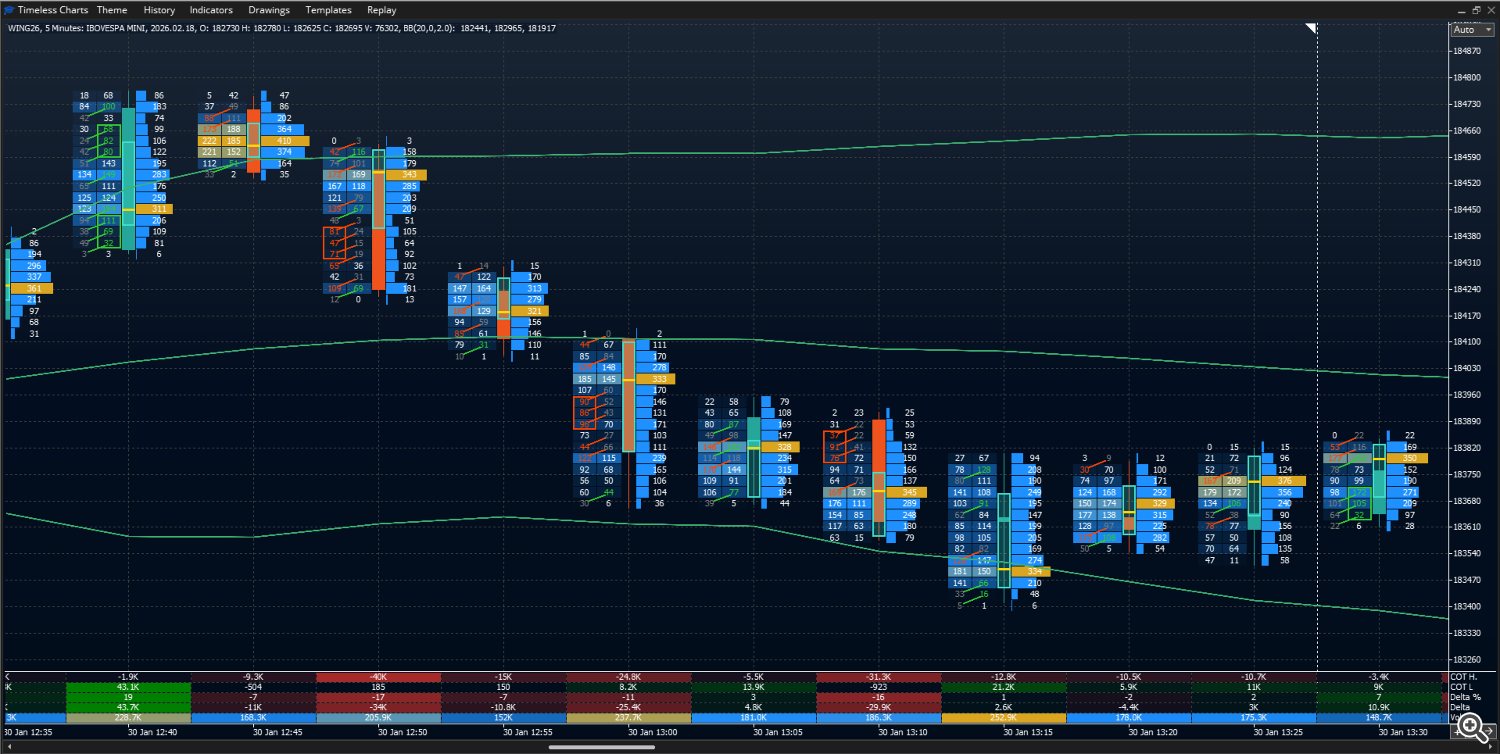Click the 184660 price scale label
Viewport: 1500px width, 754px height.
point(1468,130)
